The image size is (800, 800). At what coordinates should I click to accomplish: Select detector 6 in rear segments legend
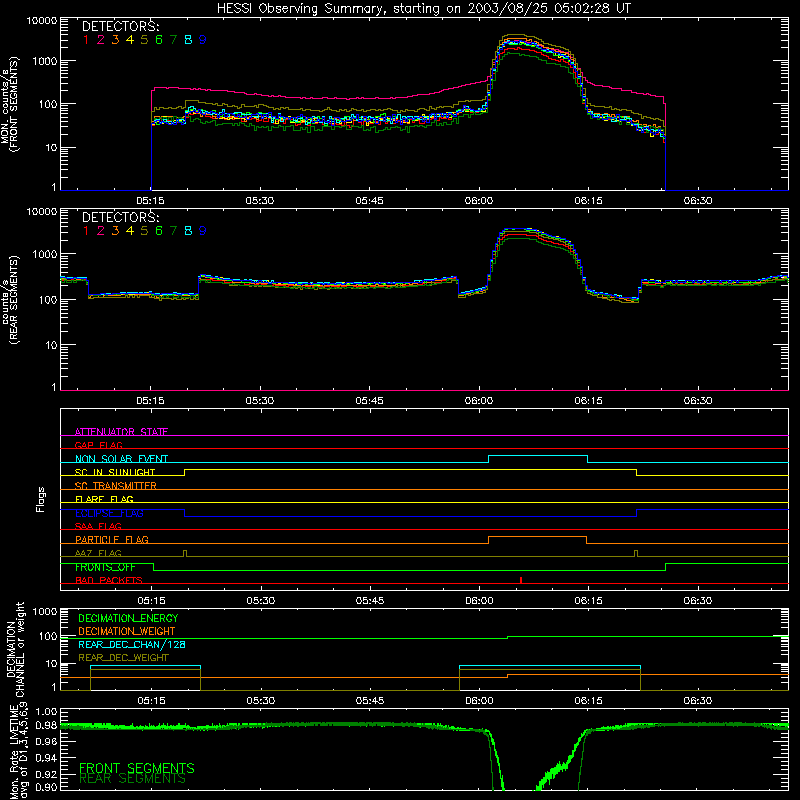(159, 231)
